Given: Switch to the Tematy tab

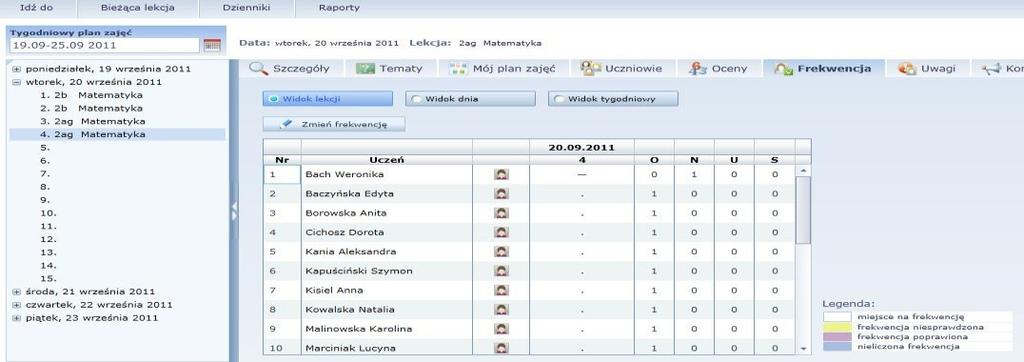Looking at the screenshot, I should tap(390, 69).
